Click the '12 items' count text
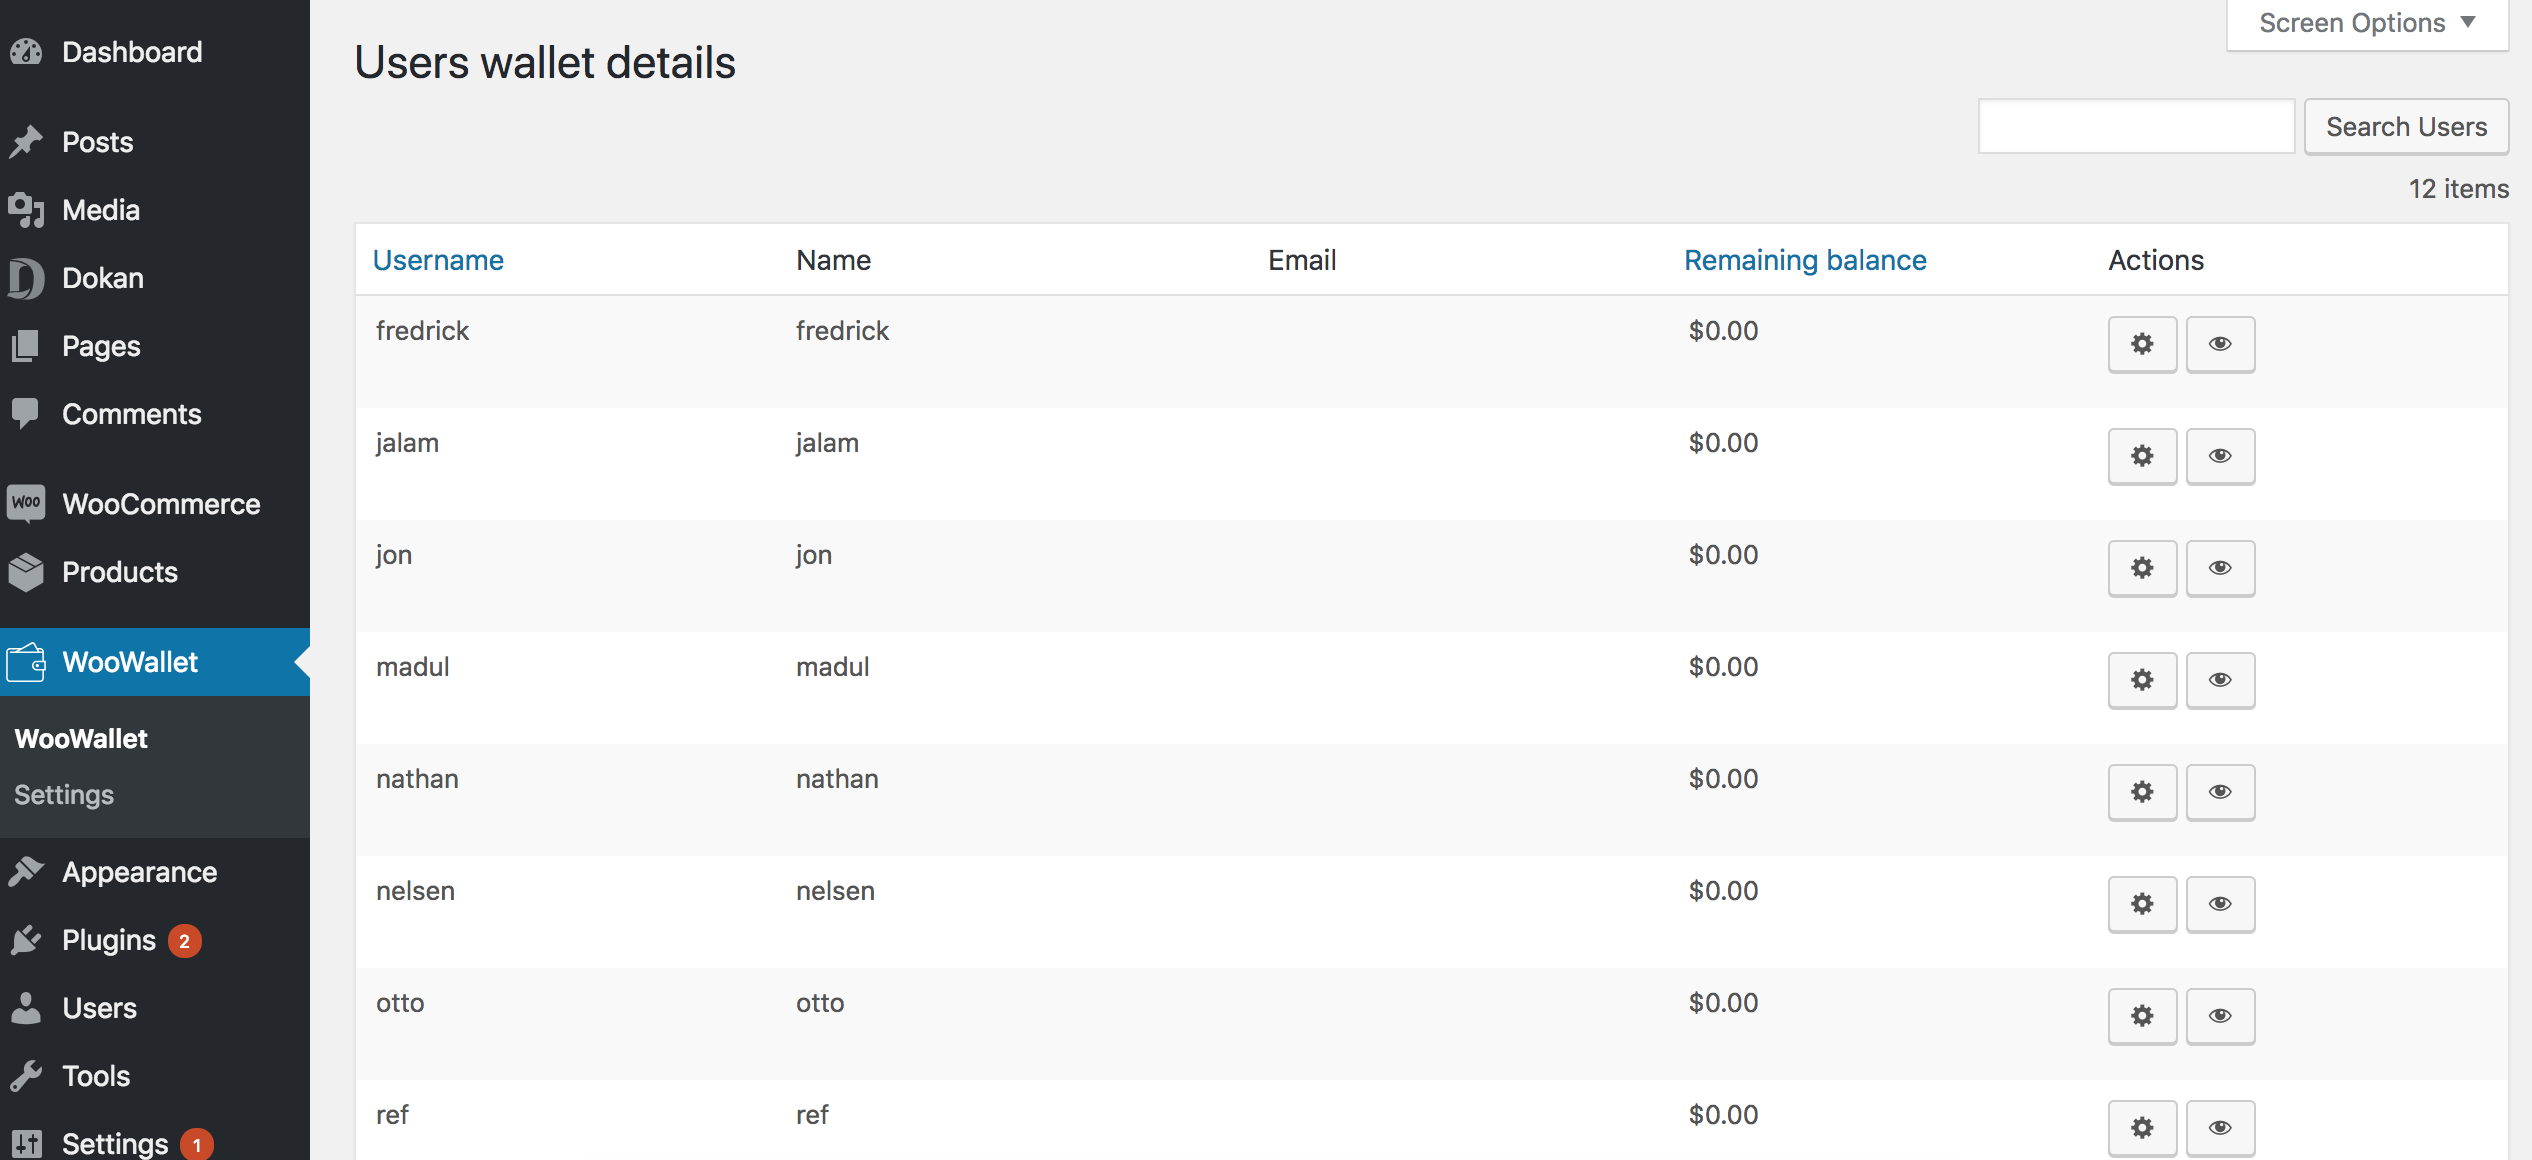Image resolution: width=2532 pixels, height=1160 pixels. 2458,189
